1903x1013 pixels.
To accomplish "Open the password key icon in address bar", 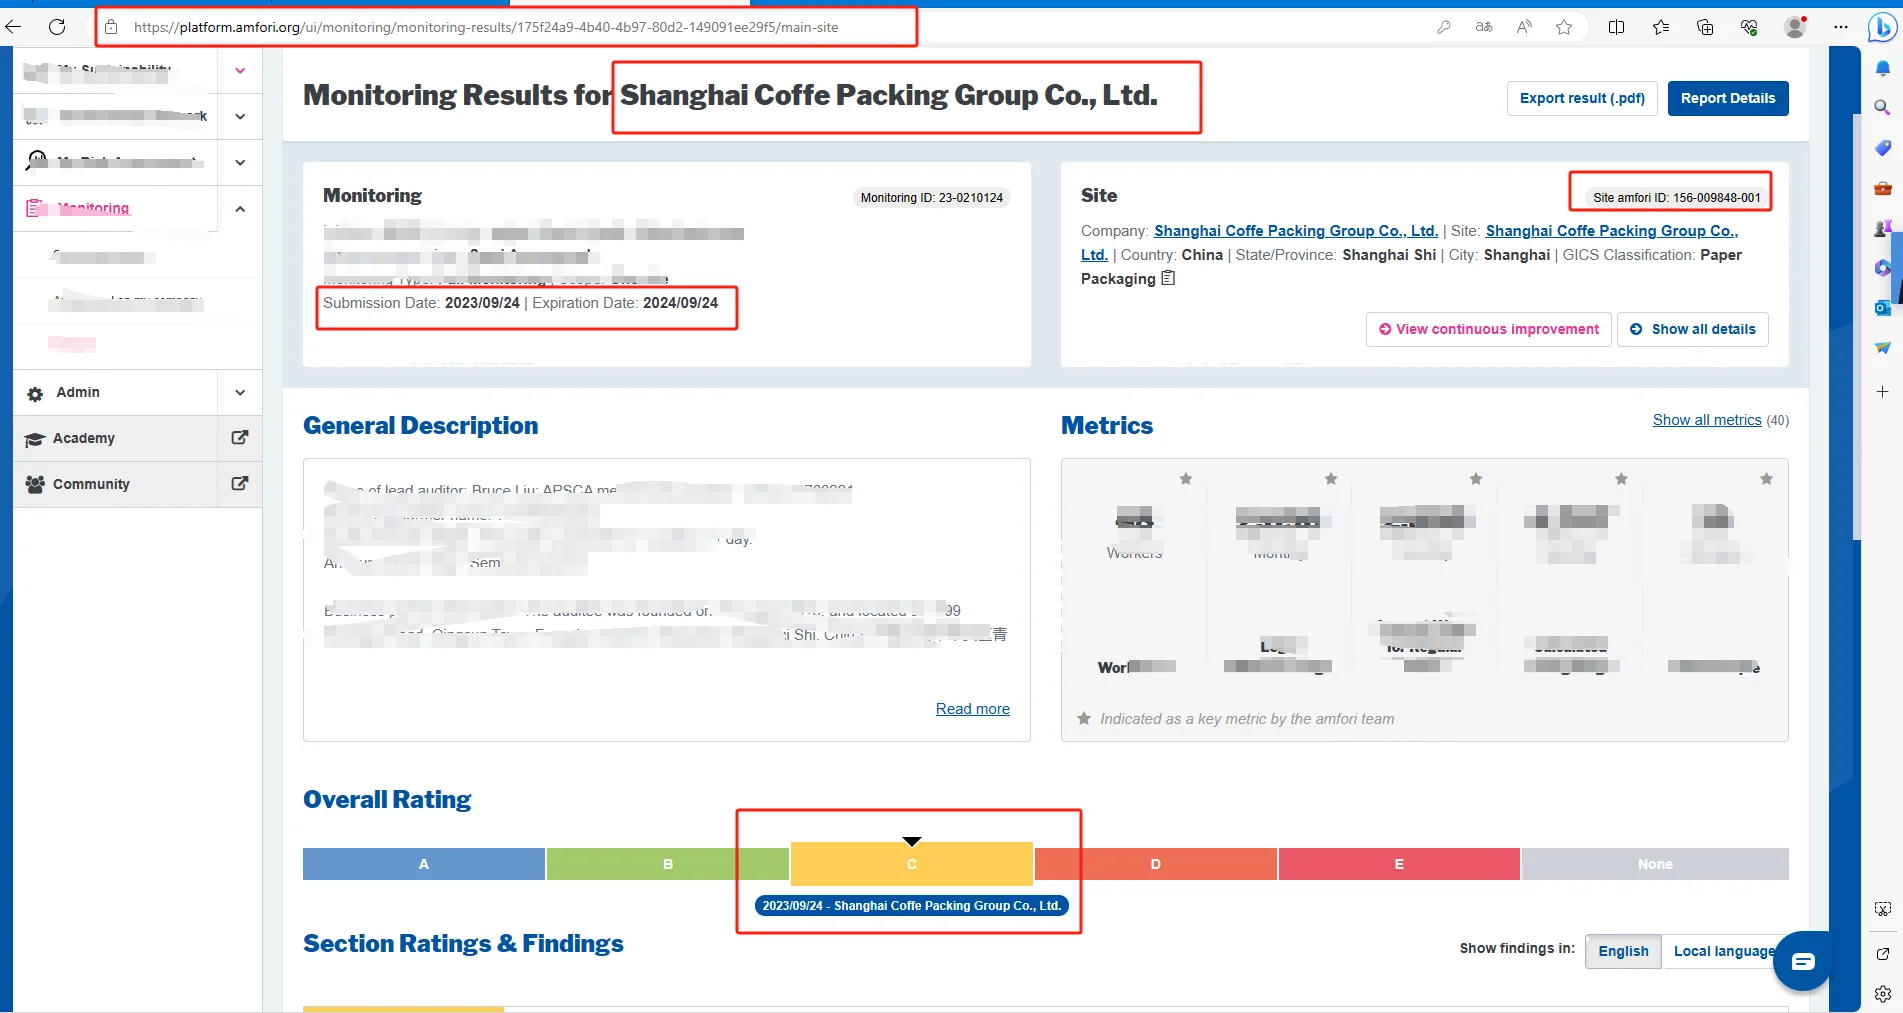I will [x=1443, y=27].
